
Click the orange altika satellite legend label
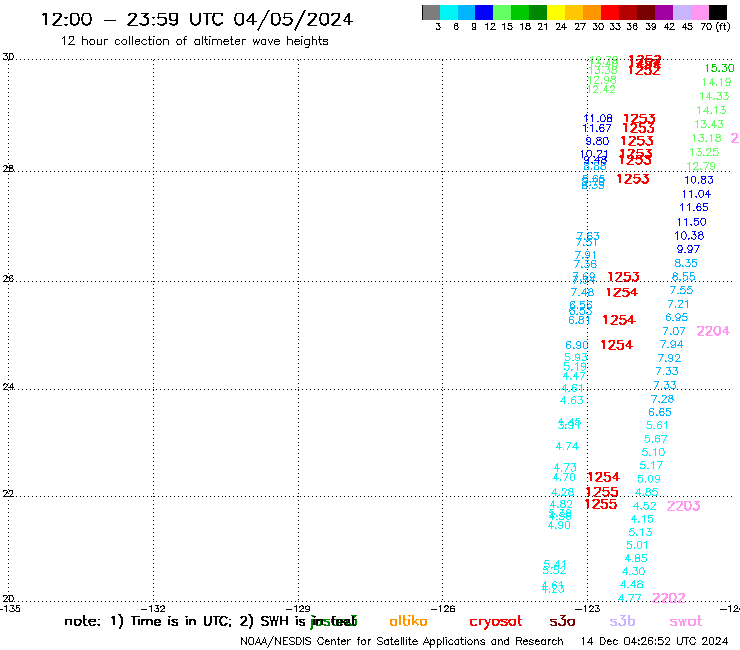(408, 621)
